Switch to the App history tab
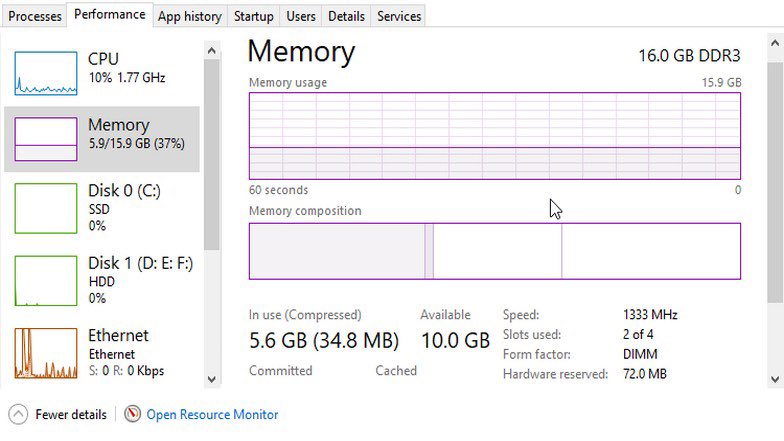Image resolution: width=784 pixels, height=441 pixels. pyautogui.click(x=190, y=16)
